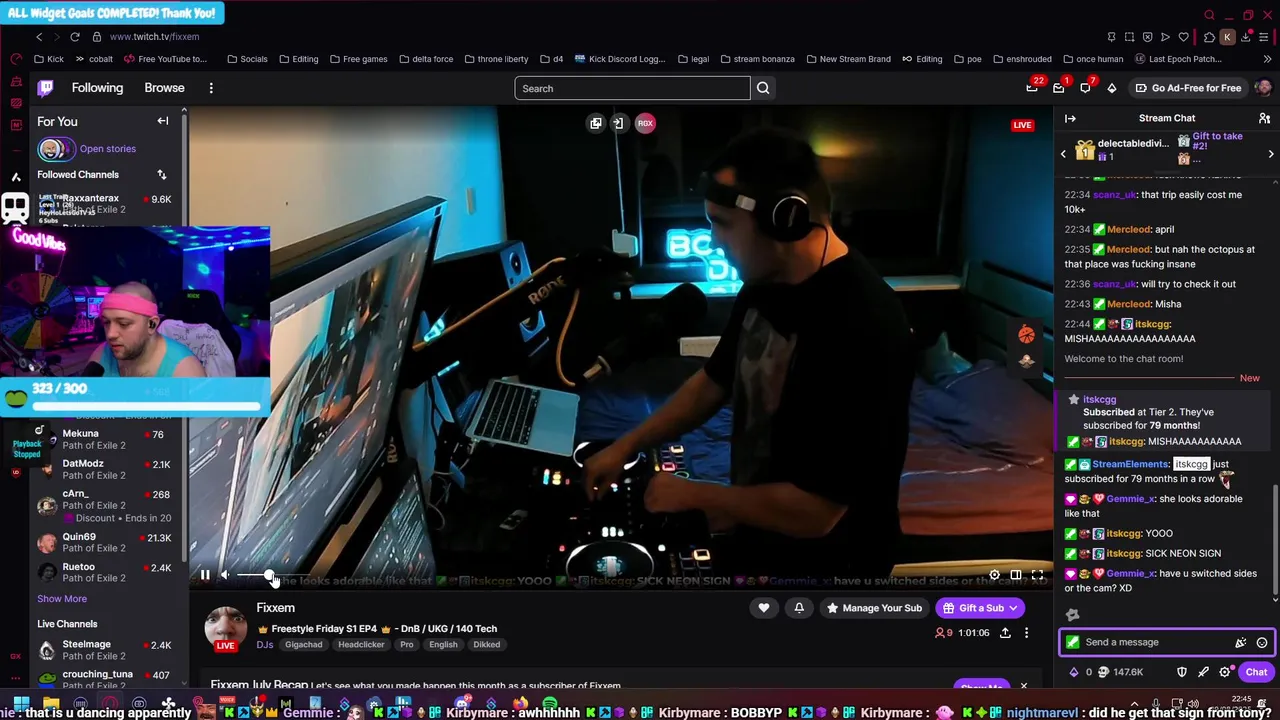This screenshot has width=1280, height=720.
Task: Click the Gigachad stream tag
Action: coord(303,645)
